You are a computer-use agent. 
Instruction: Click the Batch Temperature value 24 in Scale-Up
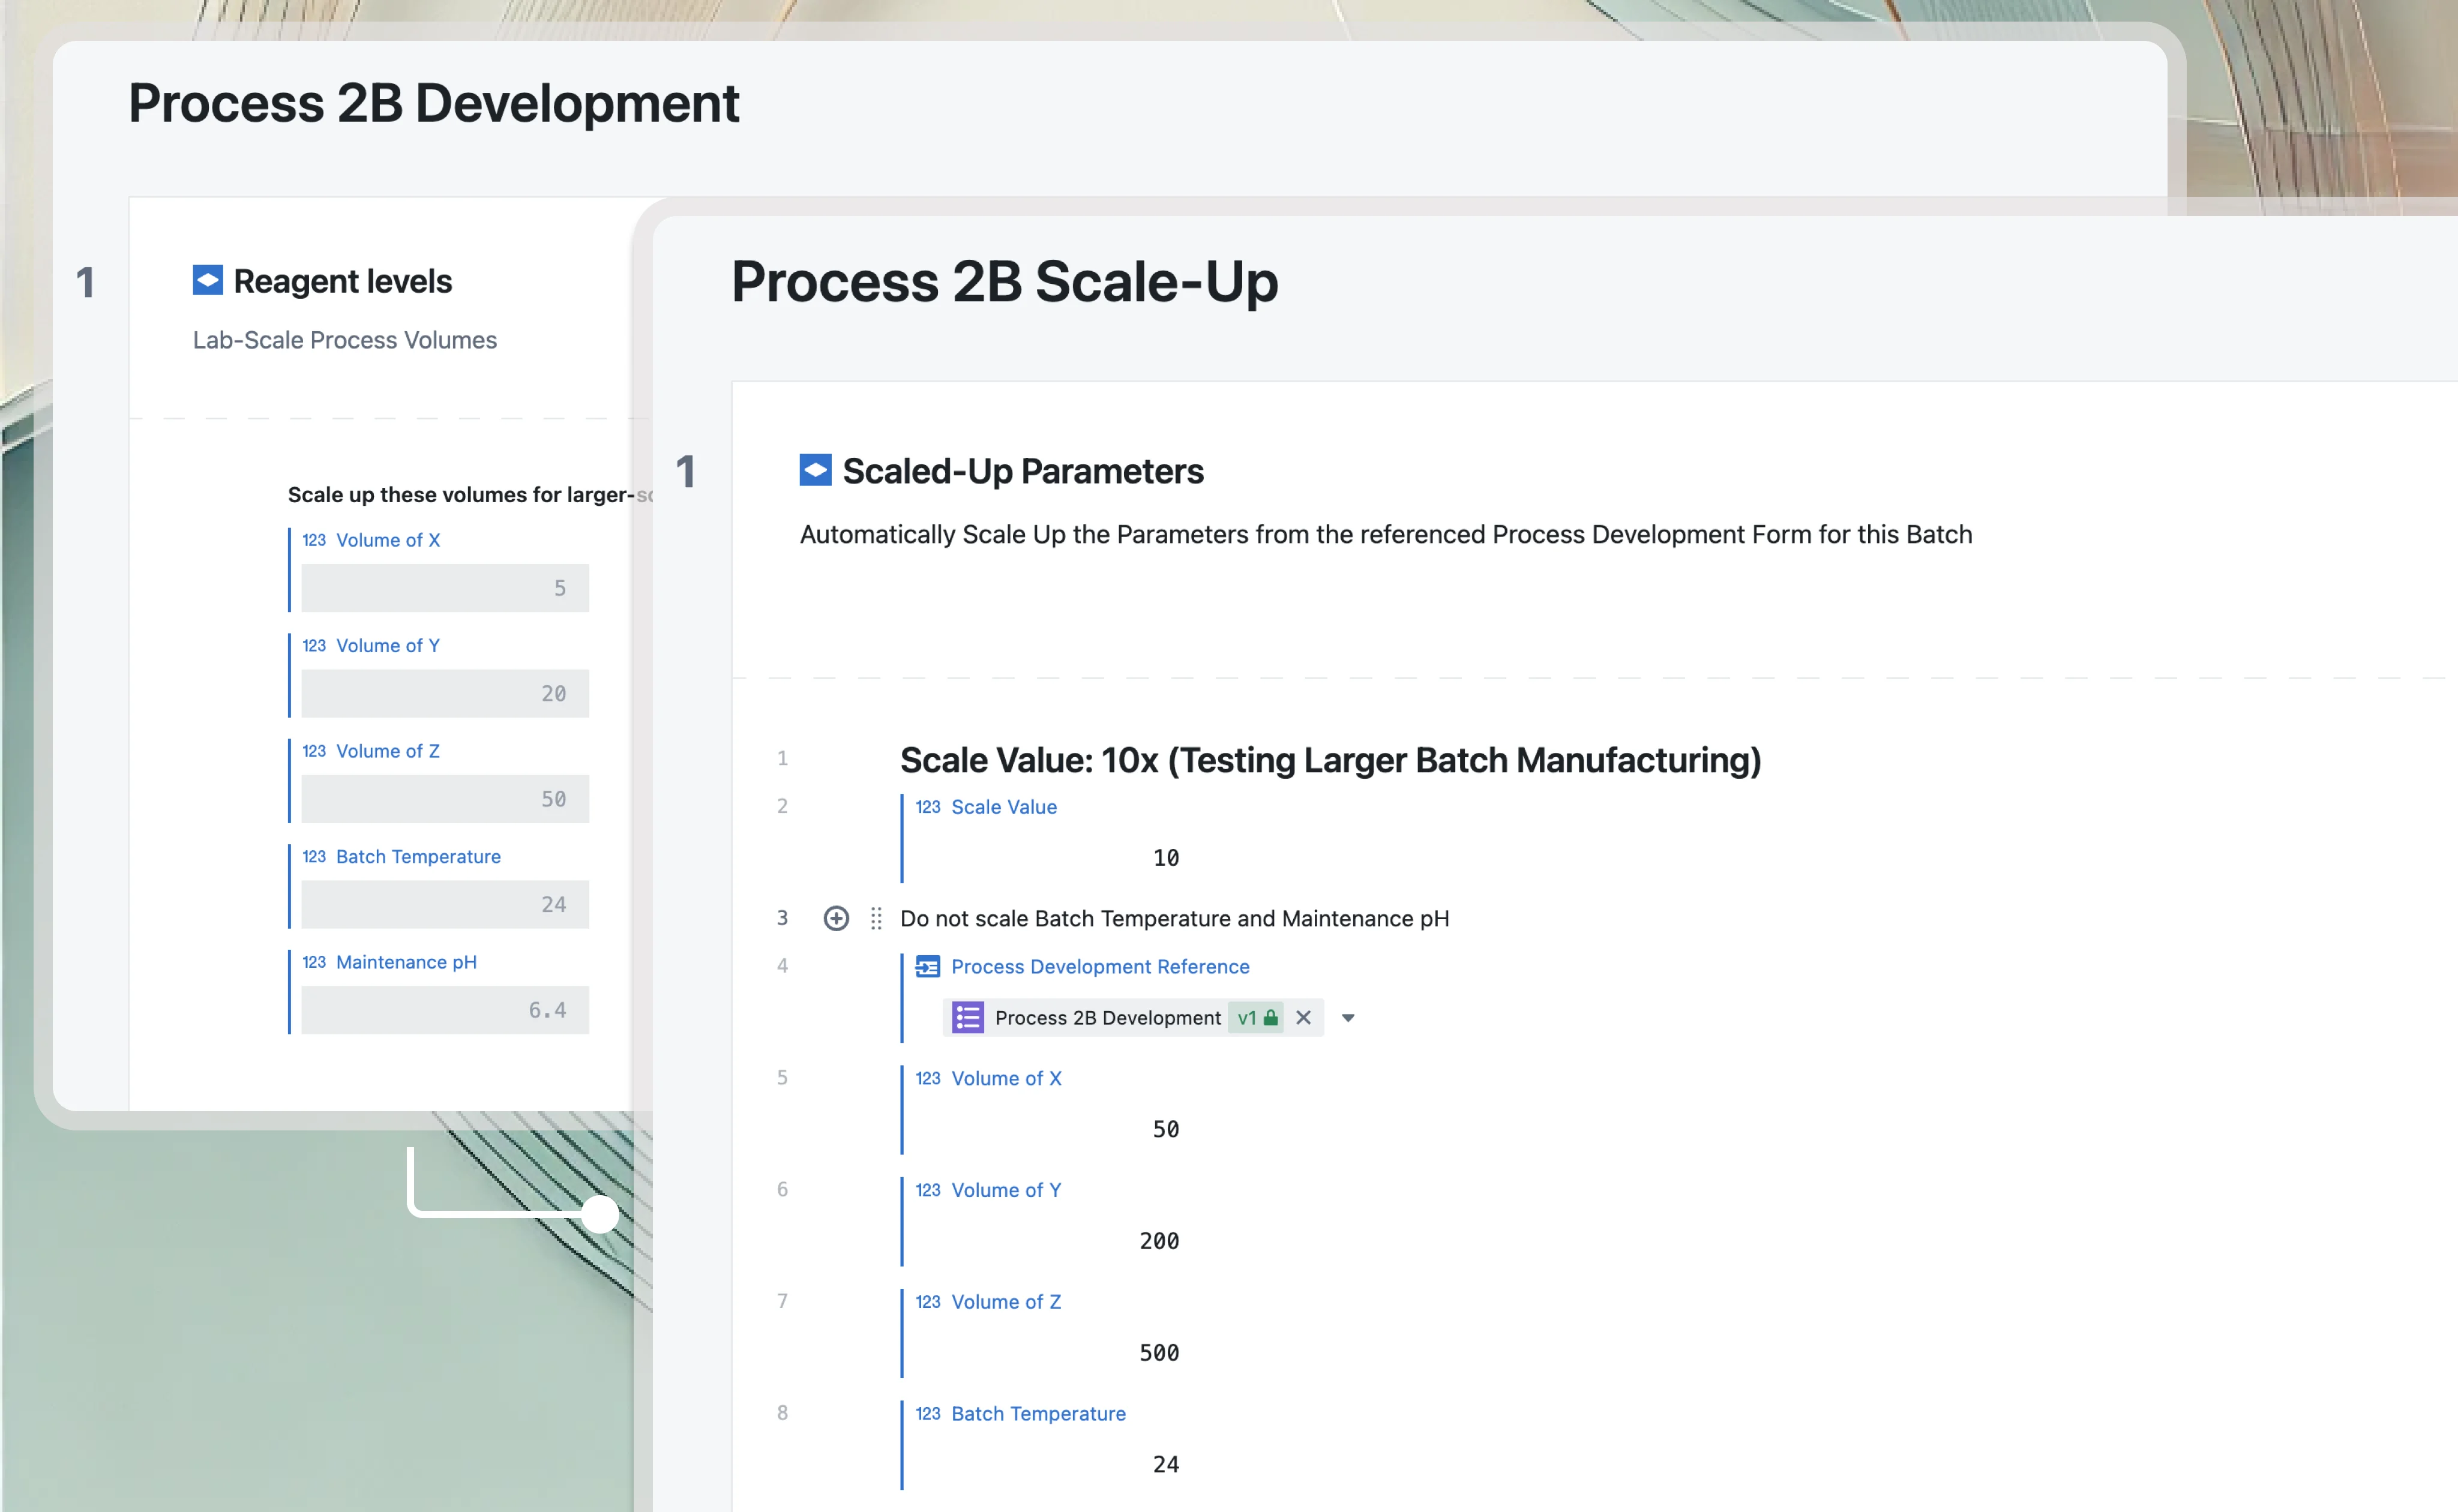click(1166, 1465)
